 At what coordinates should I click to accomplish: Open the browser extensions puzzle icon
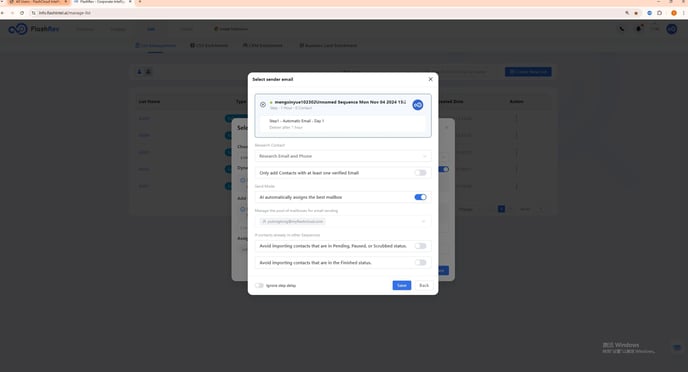click(659, 13)
